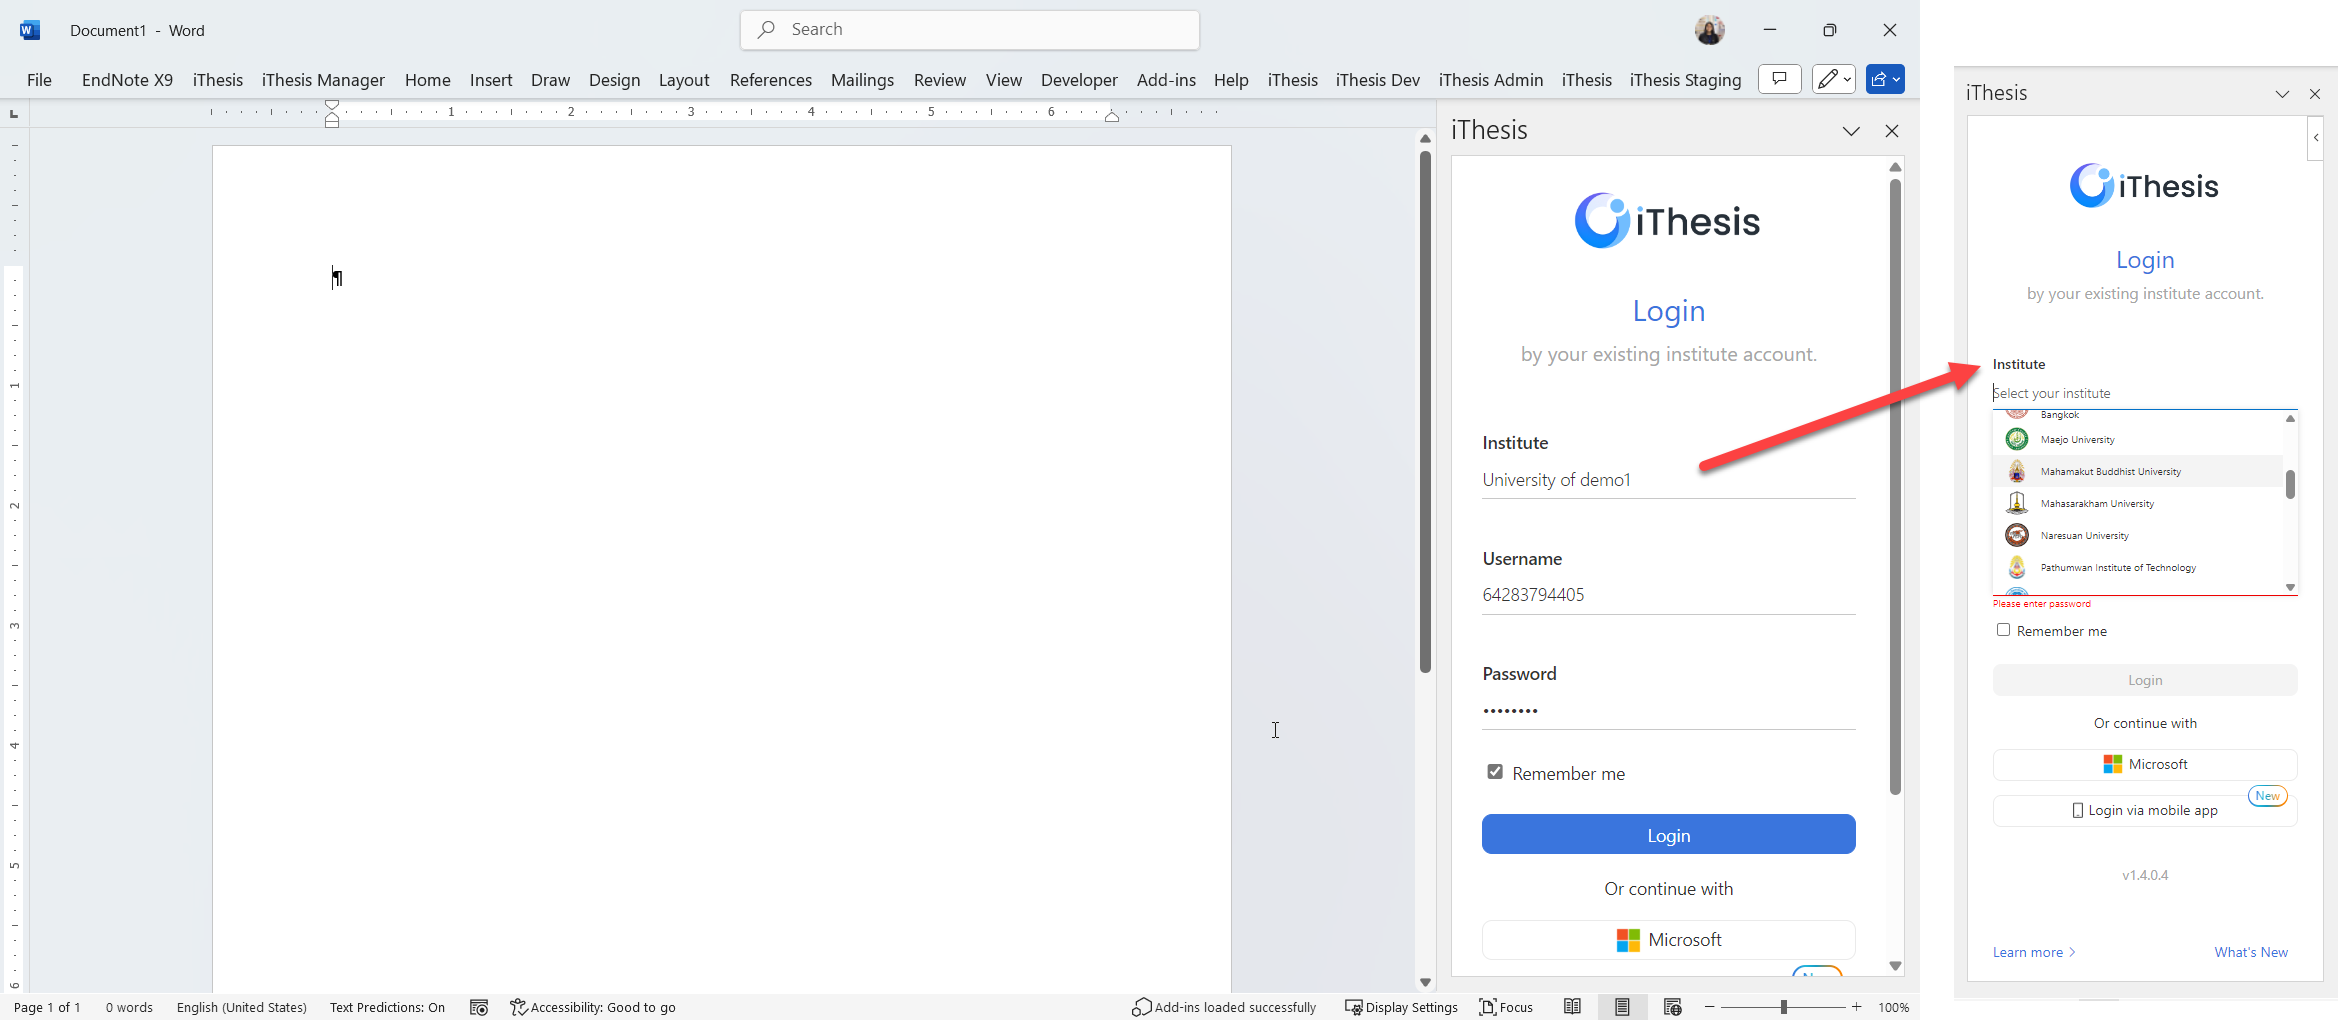Open the What's New link
2338x1020 pixels.
point(2251,953)
